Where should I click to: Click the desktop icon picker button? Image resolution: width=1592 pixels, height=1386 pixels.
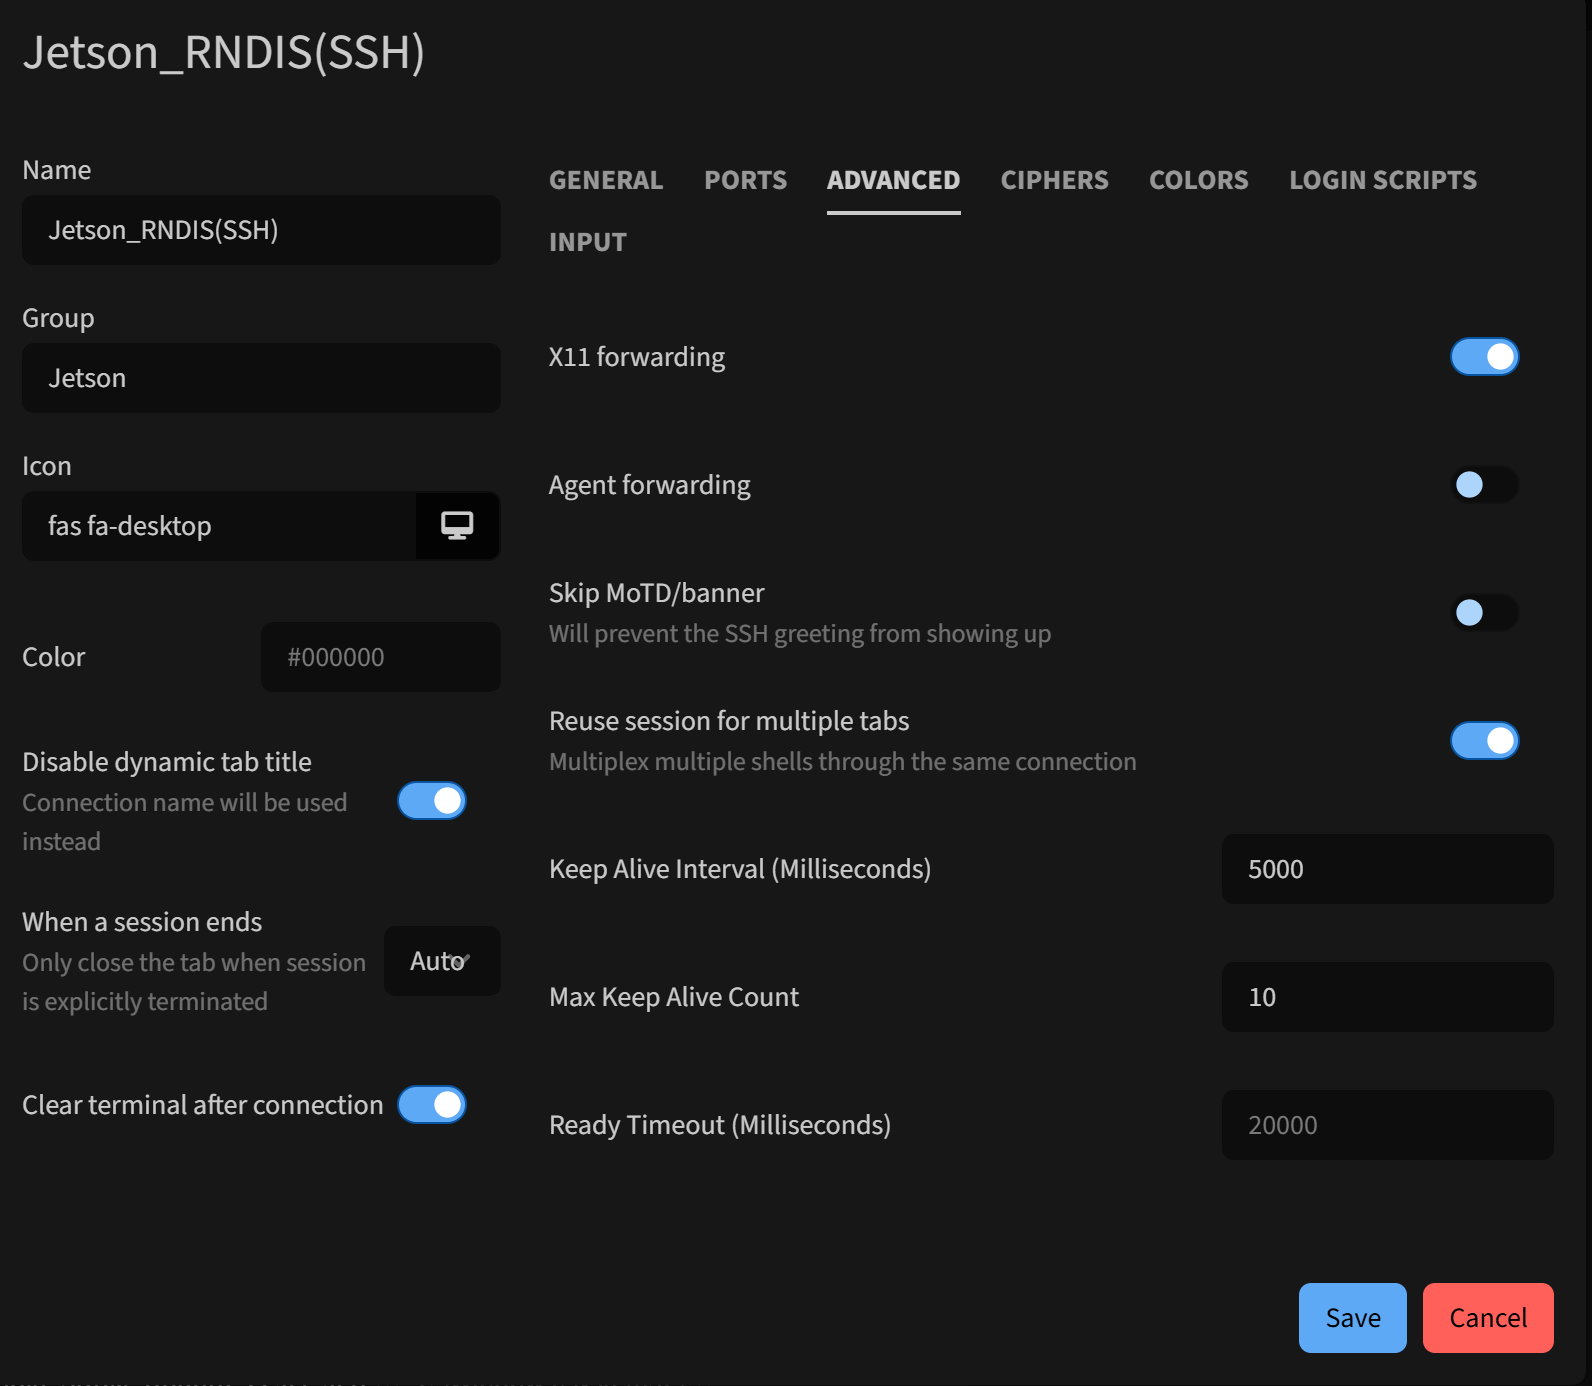point(457,526)
